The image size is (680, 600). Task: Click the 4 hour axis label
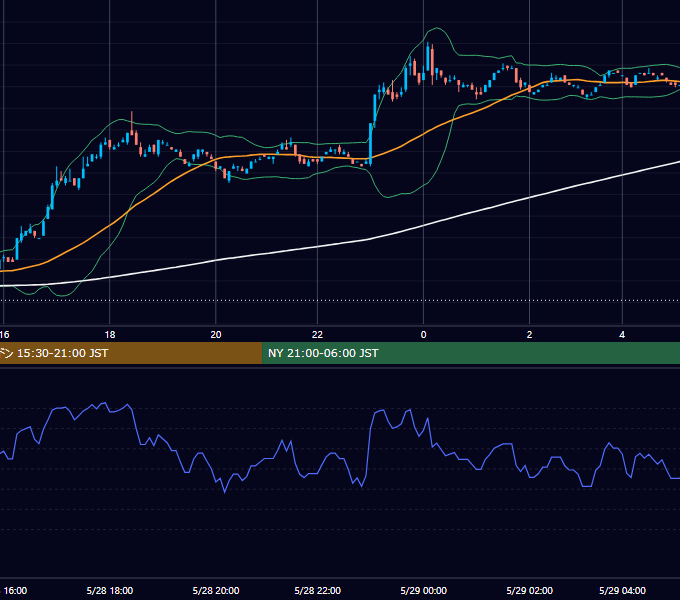coord(622,335)
